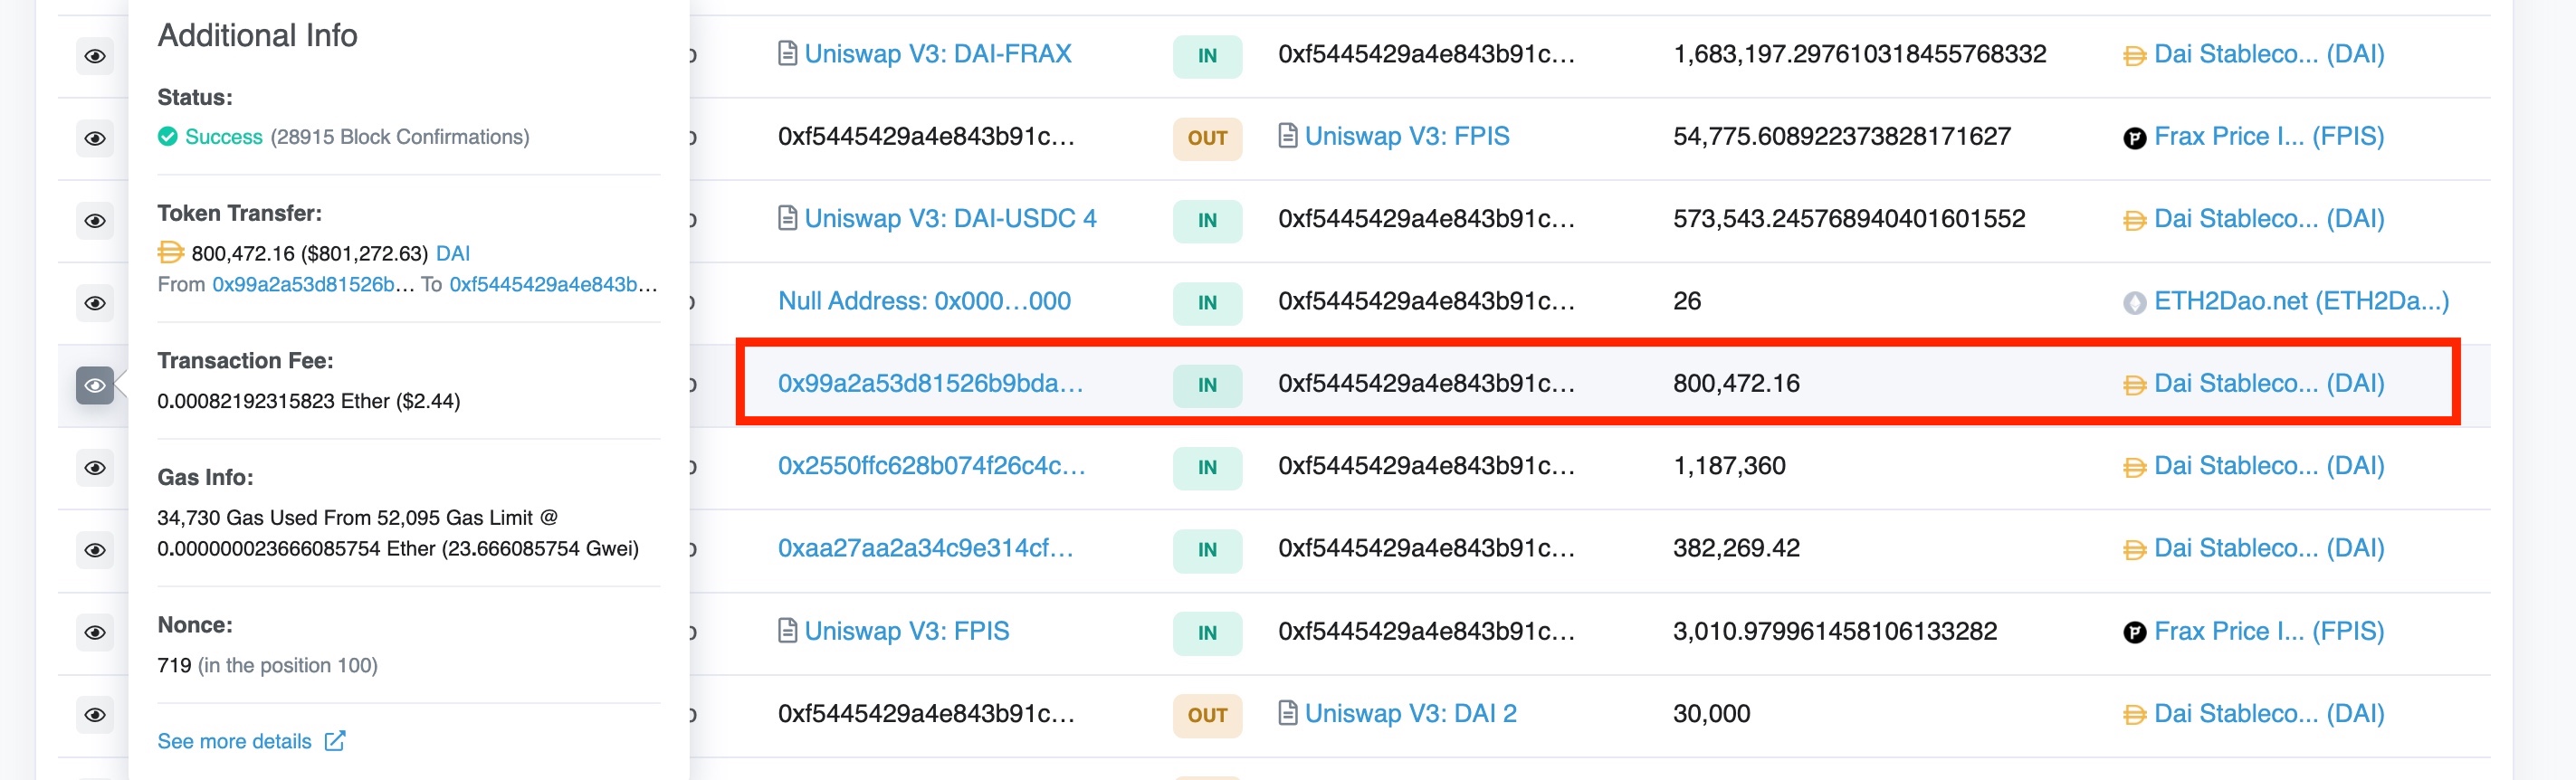Open the Dai Stableco... (DAI) link in the 573,543 row
Viewport: 2576px width, 780px height.
coord(2269,218)
